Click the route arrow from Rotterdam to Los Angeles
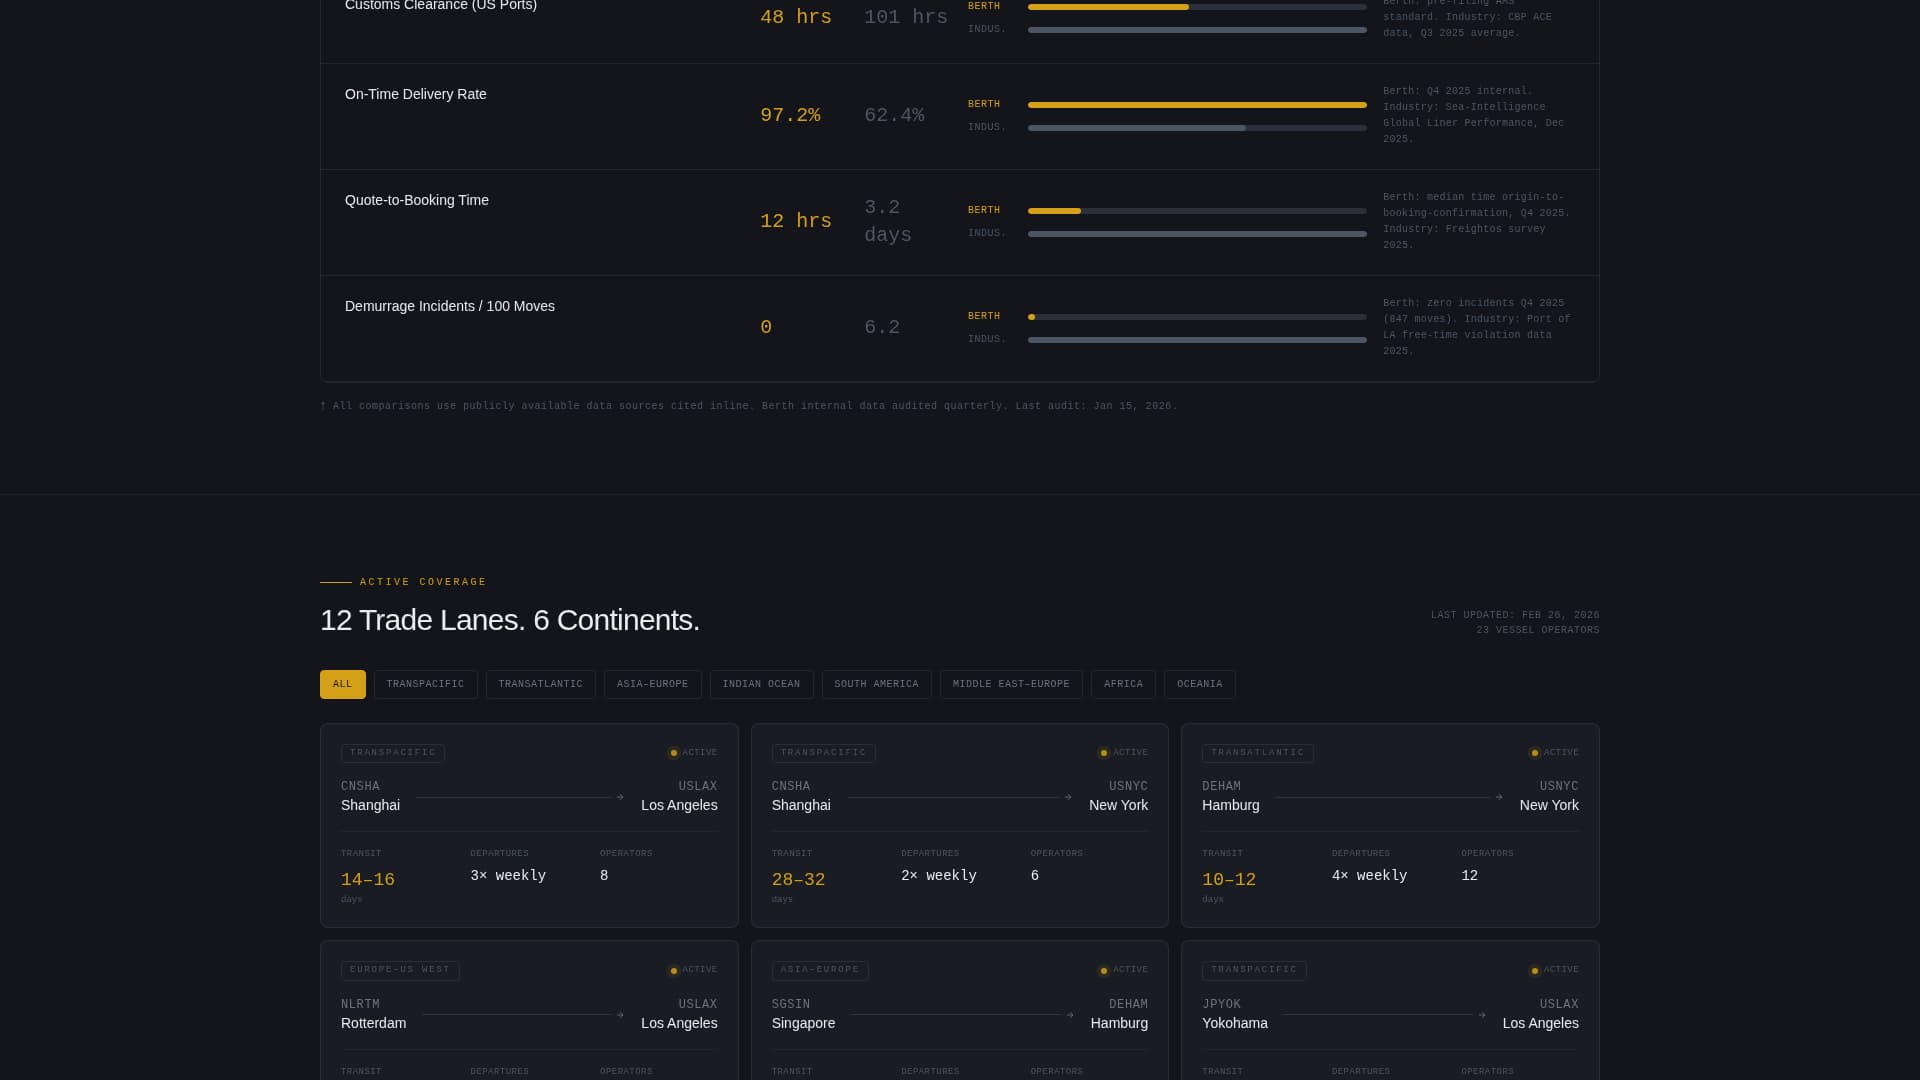The width and height of the screenshot is (1920, 1080). (620, 1014)
